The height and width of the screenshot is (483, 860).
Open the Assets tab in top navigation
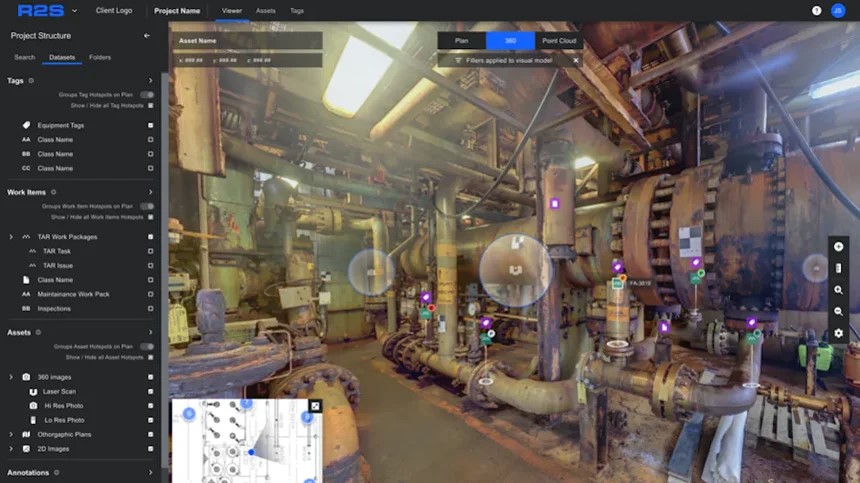pyautogui.click(x=266, y=11)
